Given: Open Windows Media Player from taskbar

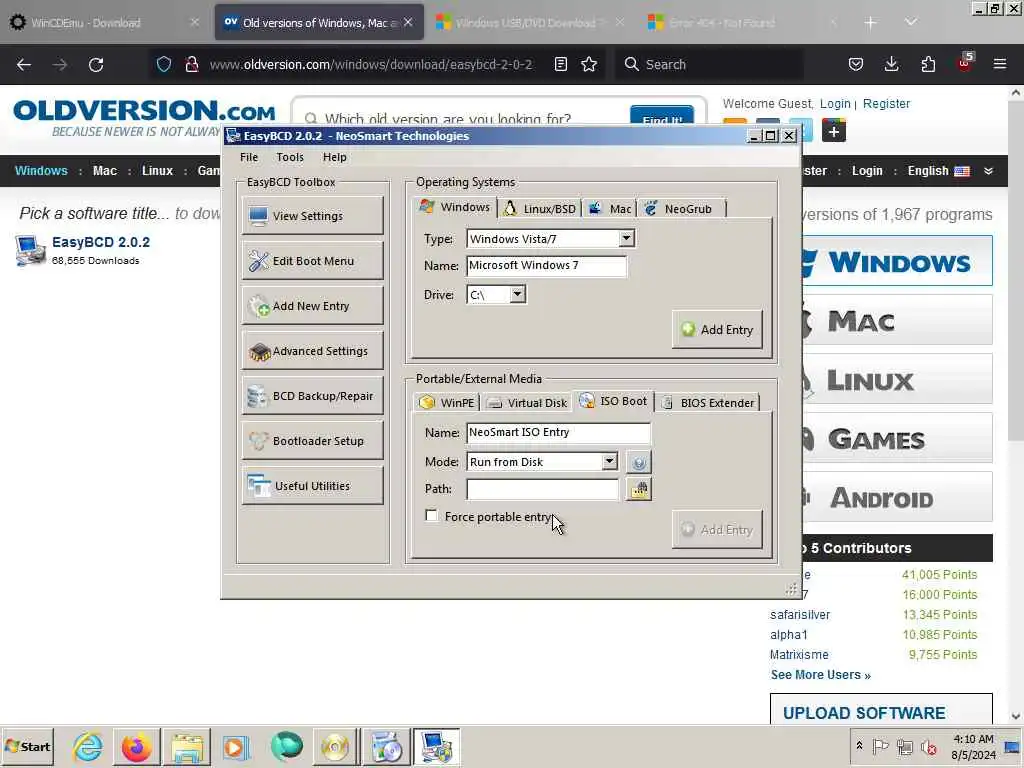Looking at the screenshot, I should (x=236, y=747).
